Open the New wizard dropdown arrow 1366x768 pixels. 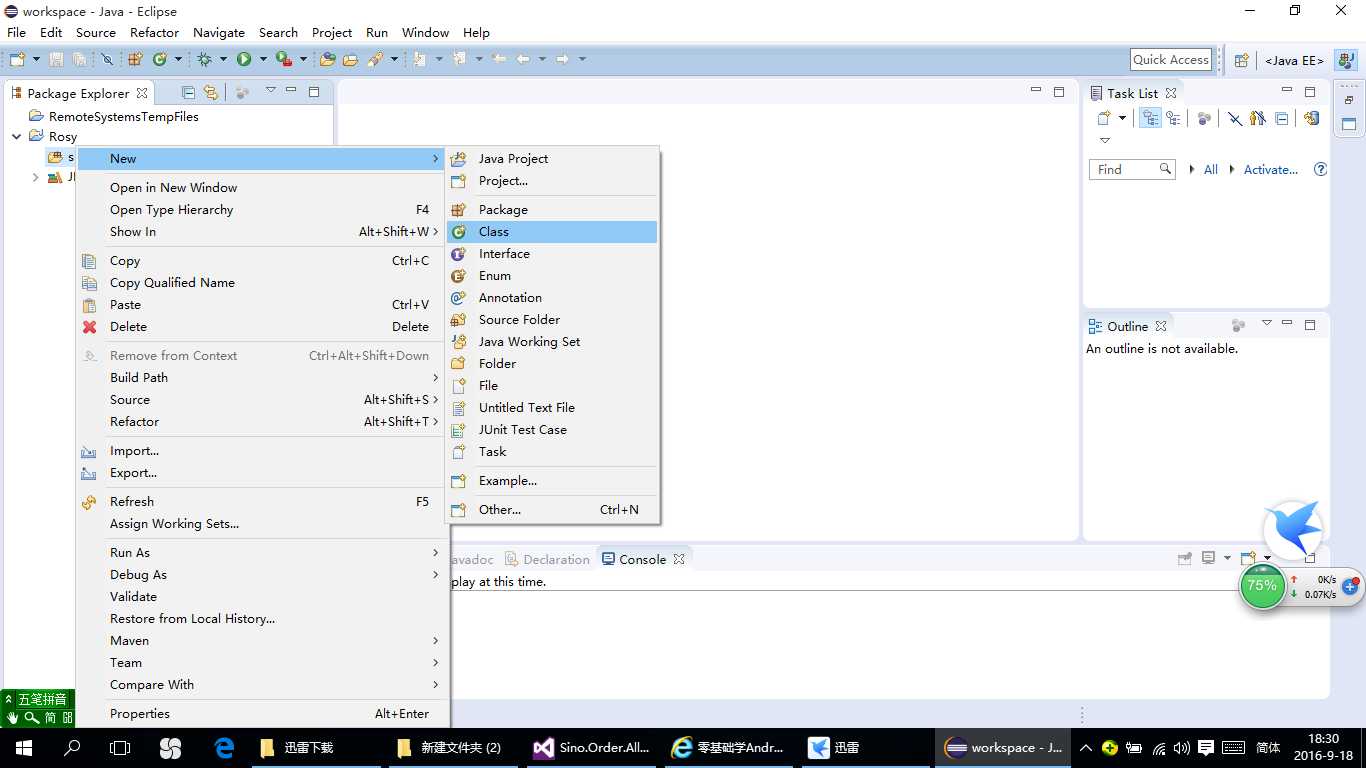tap(36, 59)
